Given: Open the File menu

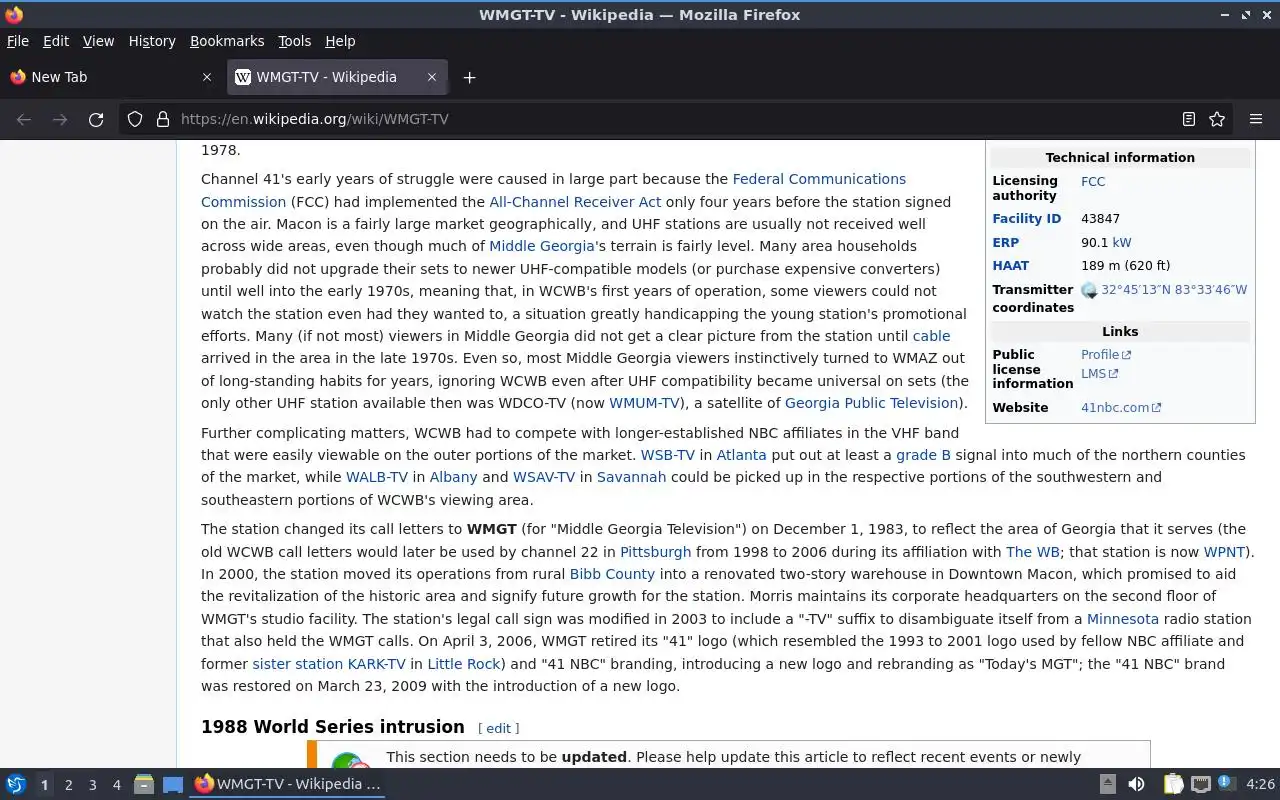Looking at the screenshot, I should (x=18, y=41).
